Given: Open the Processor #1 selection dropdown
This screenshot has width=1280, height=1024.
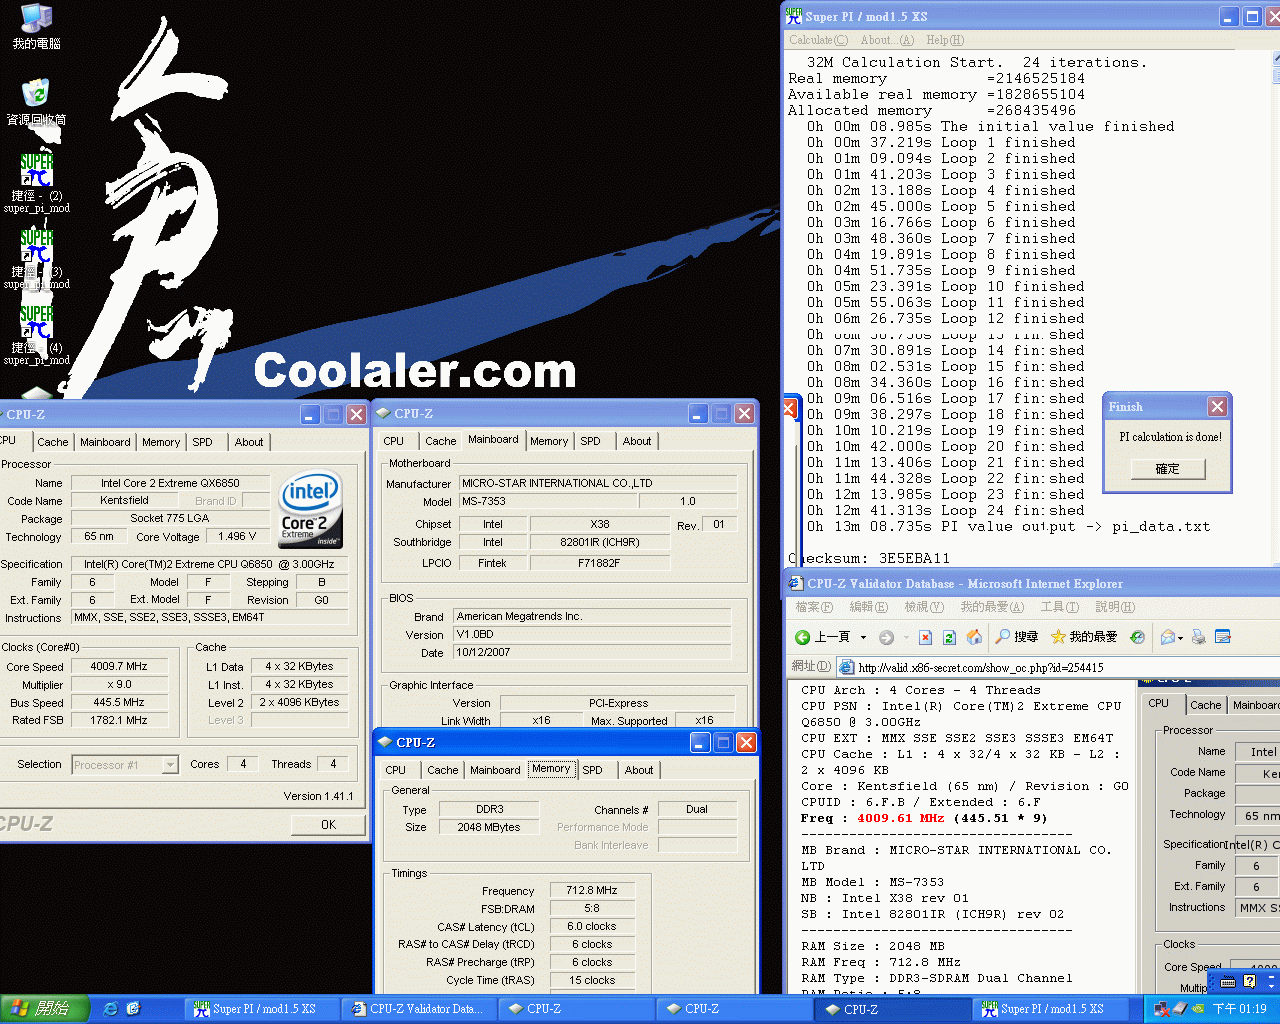Looking at the screenshot, I should pos(170,765).
